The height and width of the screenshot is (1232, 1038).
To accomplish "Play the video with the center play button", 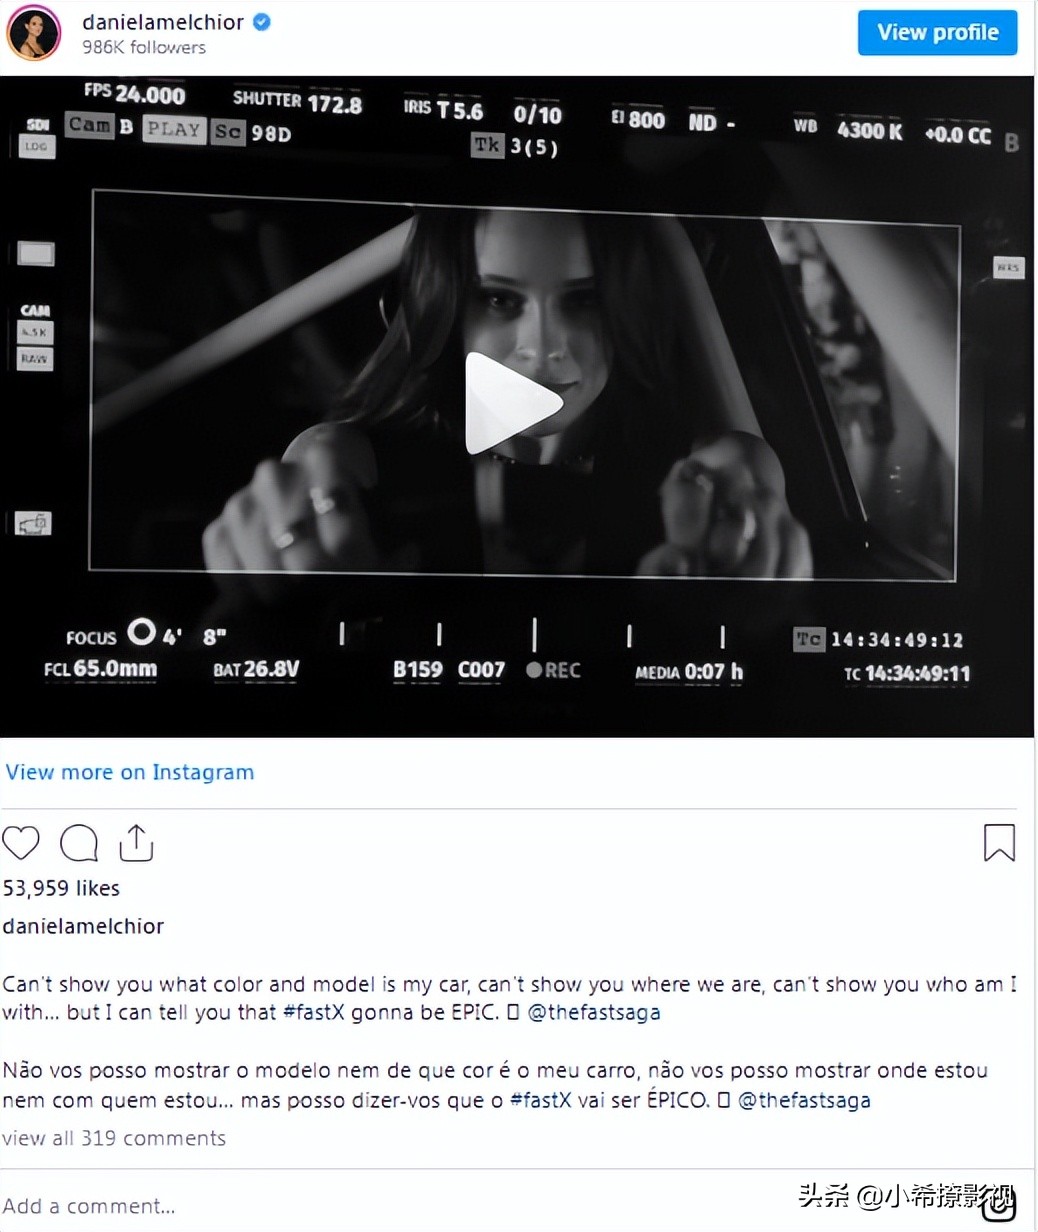I will pos(513,403).
